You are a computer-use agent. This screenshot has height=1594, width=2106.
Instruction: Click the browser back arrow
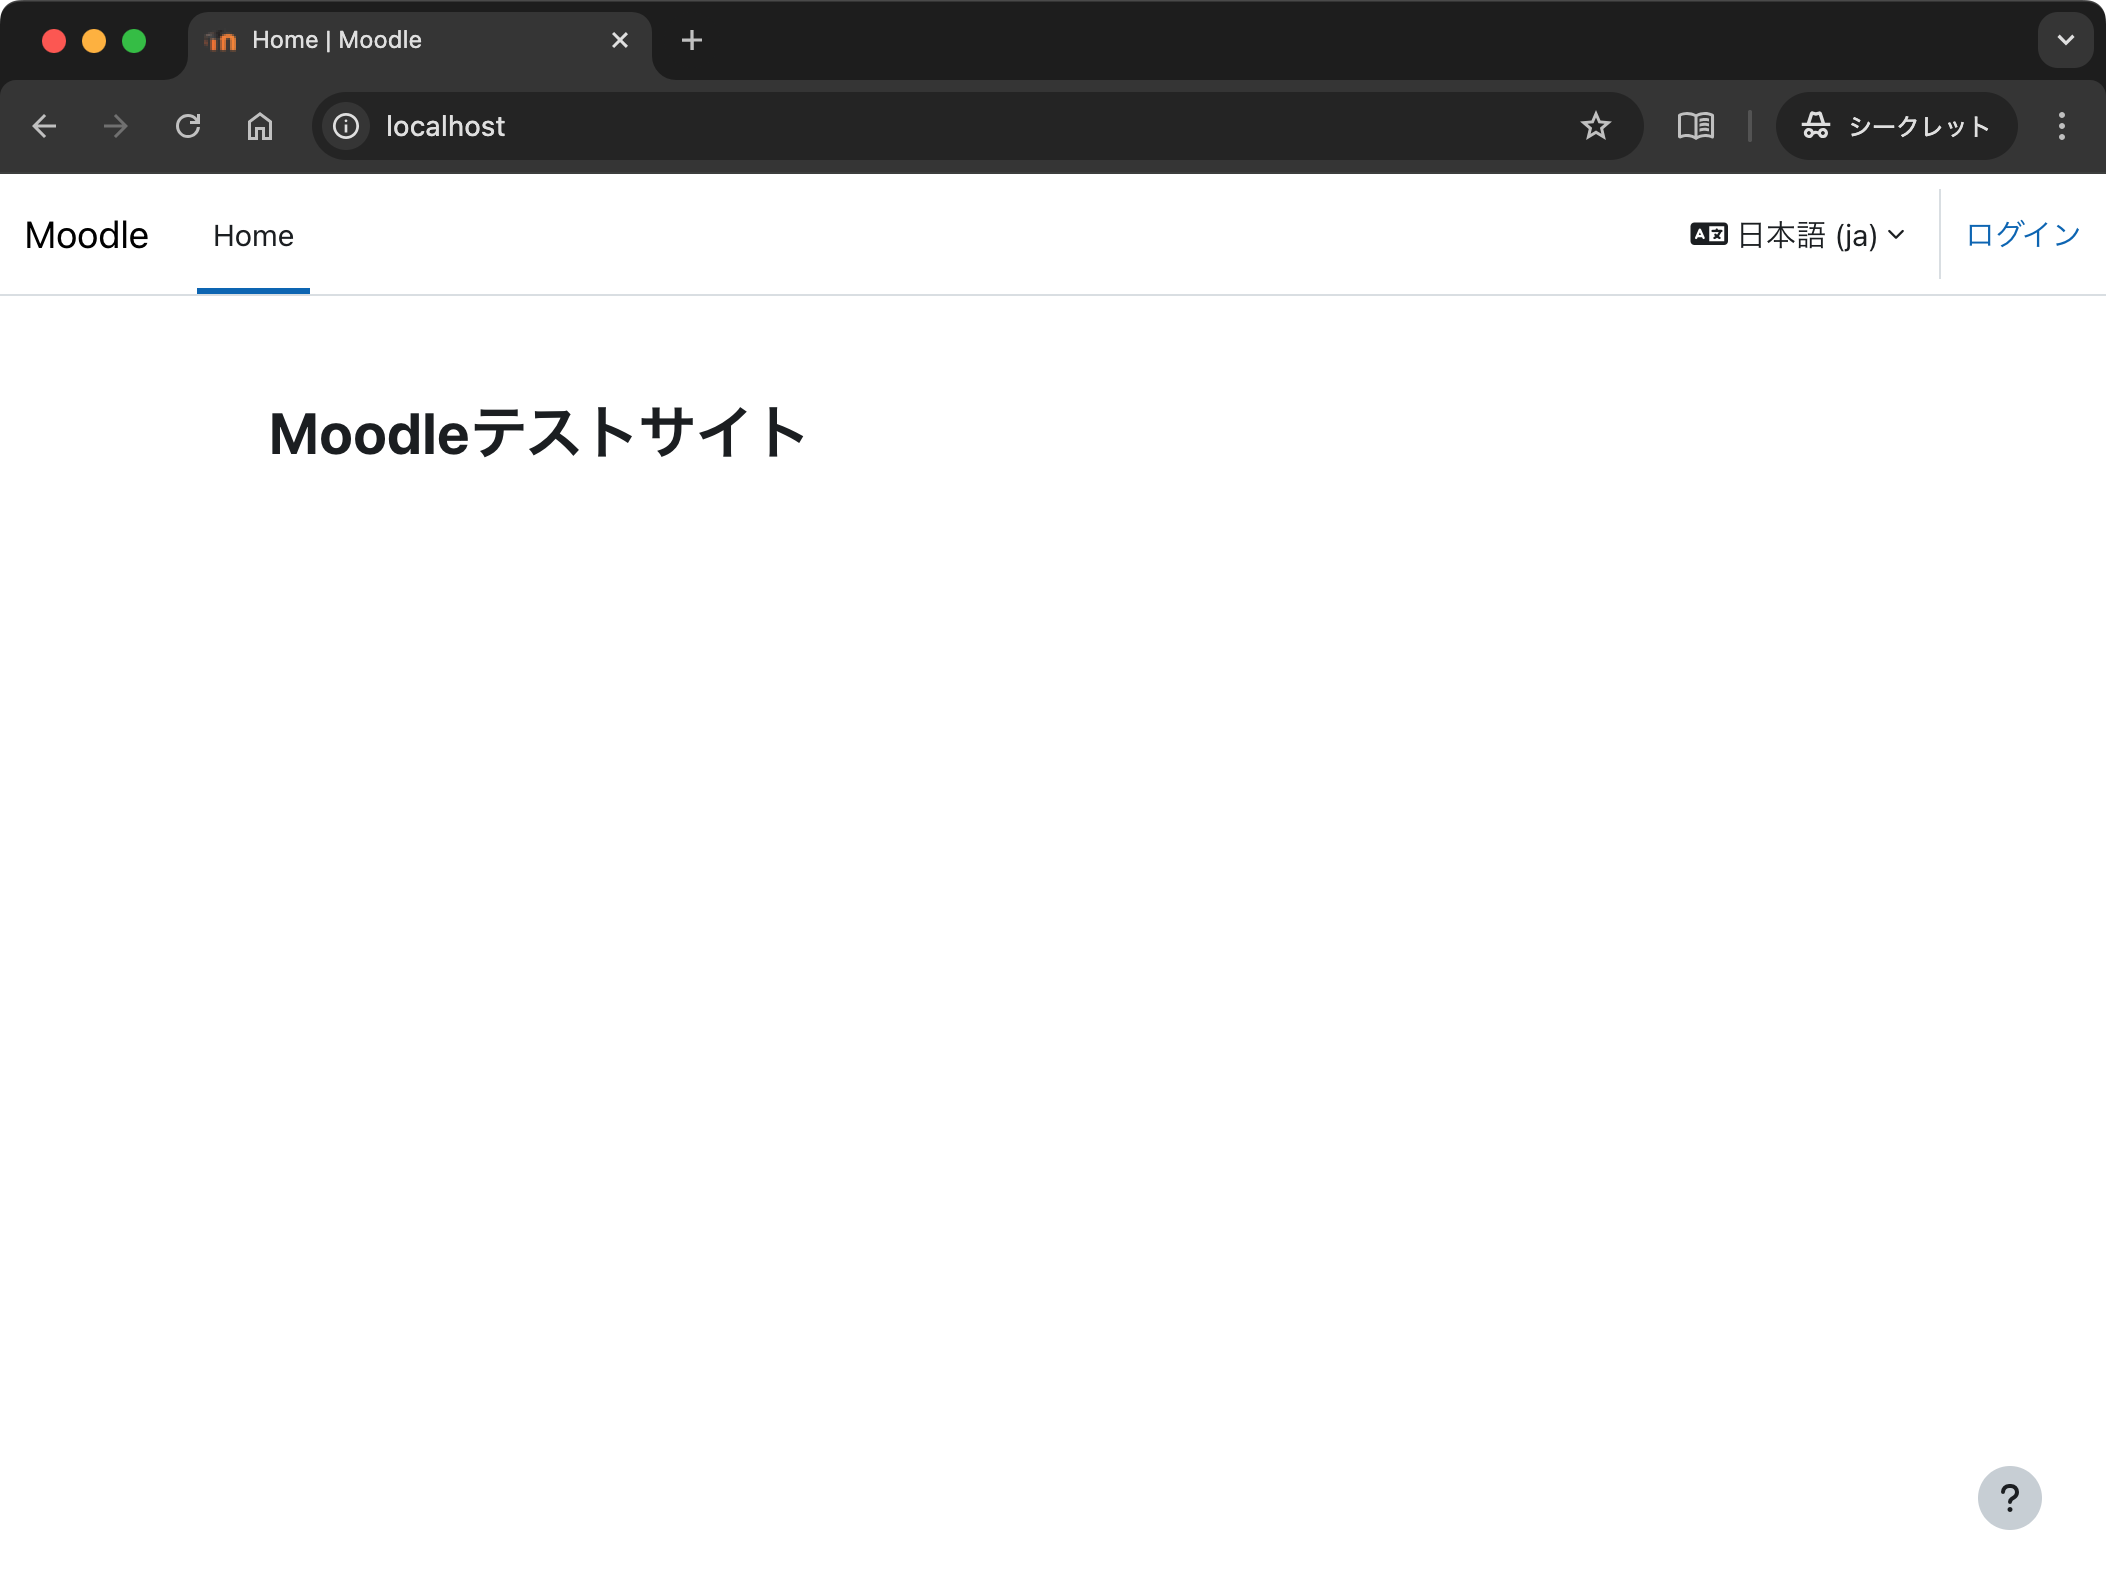tap(44, 126)
